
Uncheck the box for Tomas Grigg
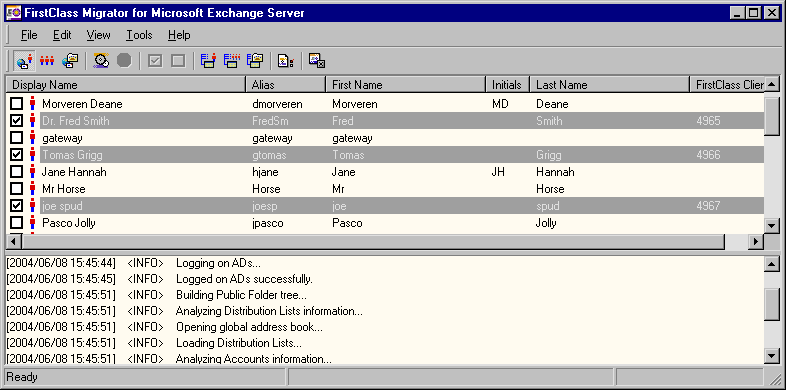click(x=17, y=155)
